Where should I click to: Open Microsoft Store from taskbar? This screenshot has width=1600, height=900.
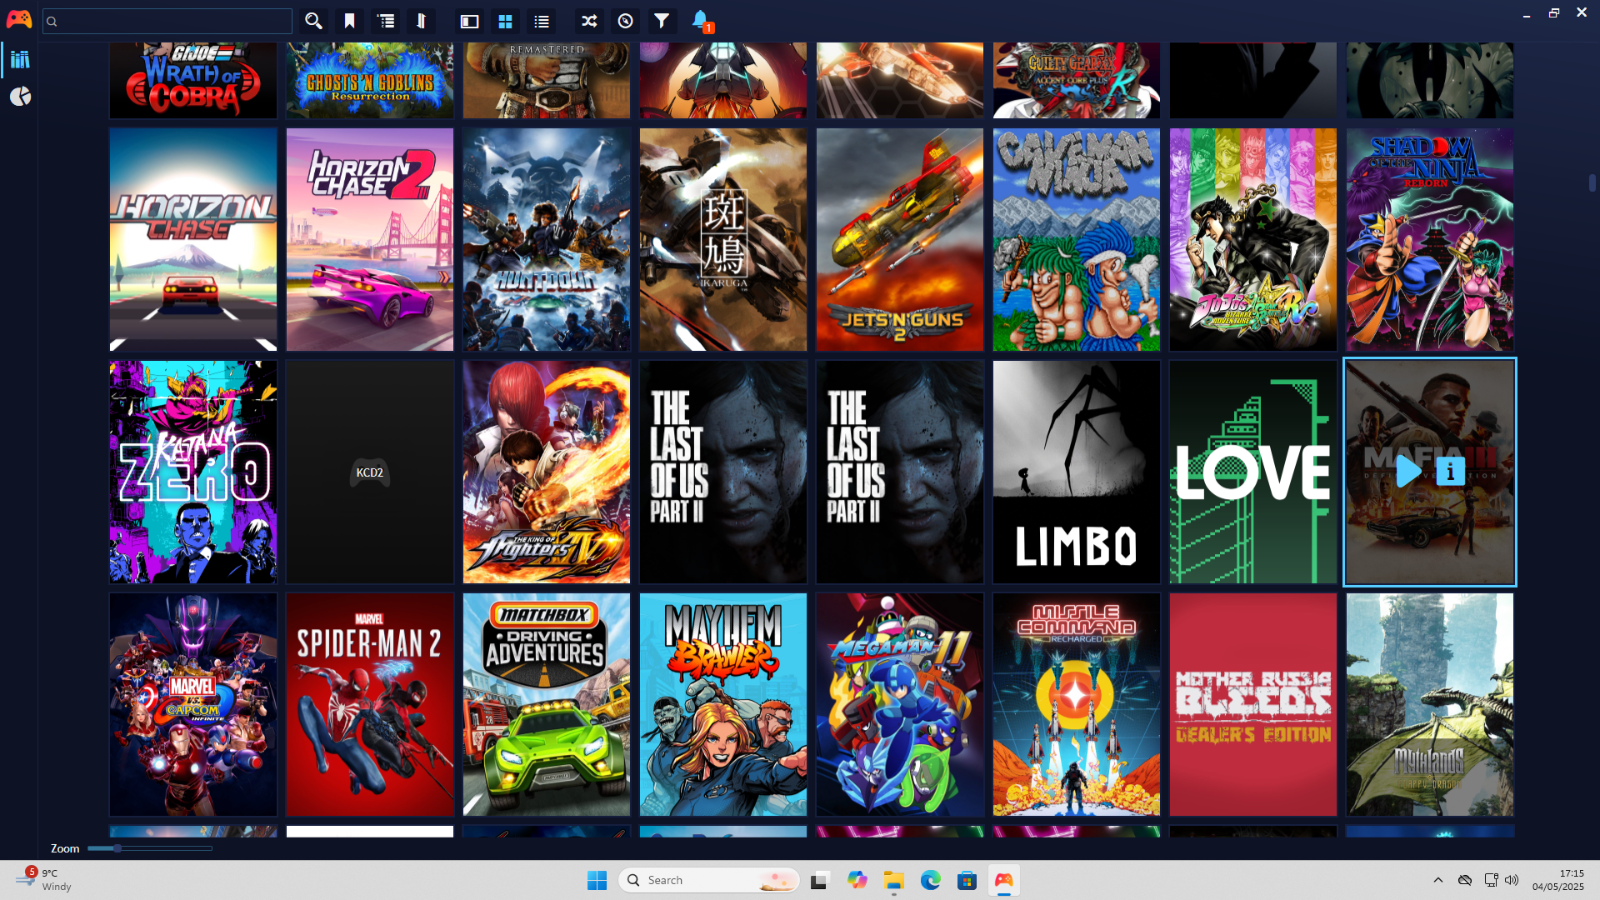point(966,880)
